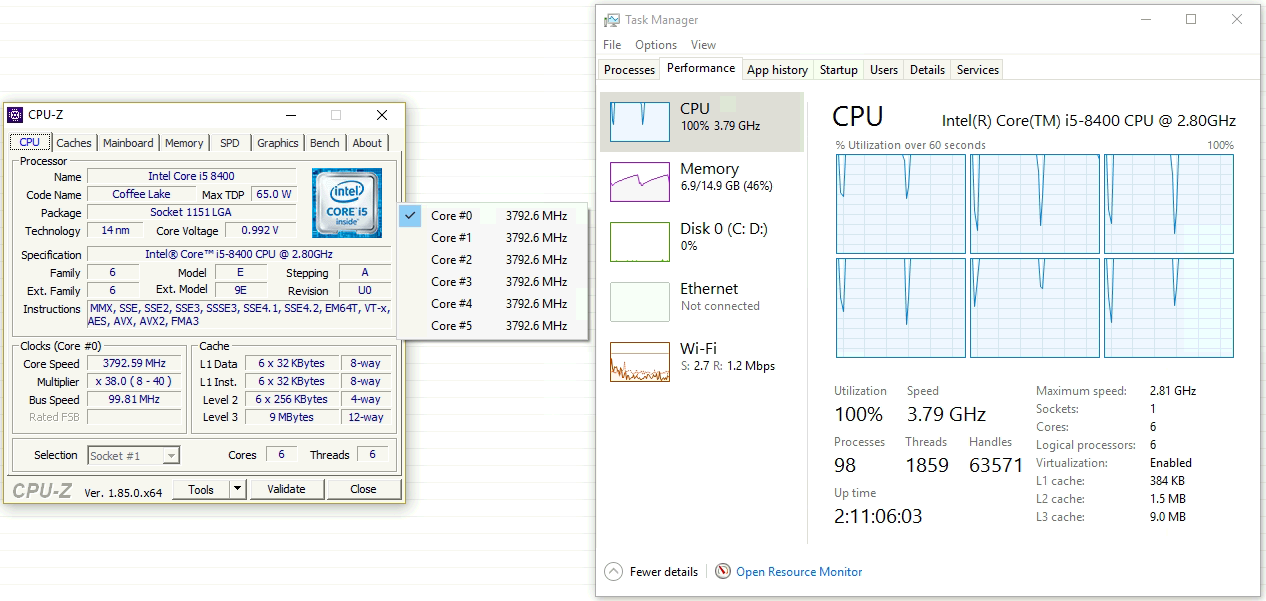Click the Code Name value Coffee Lake
1266x601 pixels.
click(141, 195)
